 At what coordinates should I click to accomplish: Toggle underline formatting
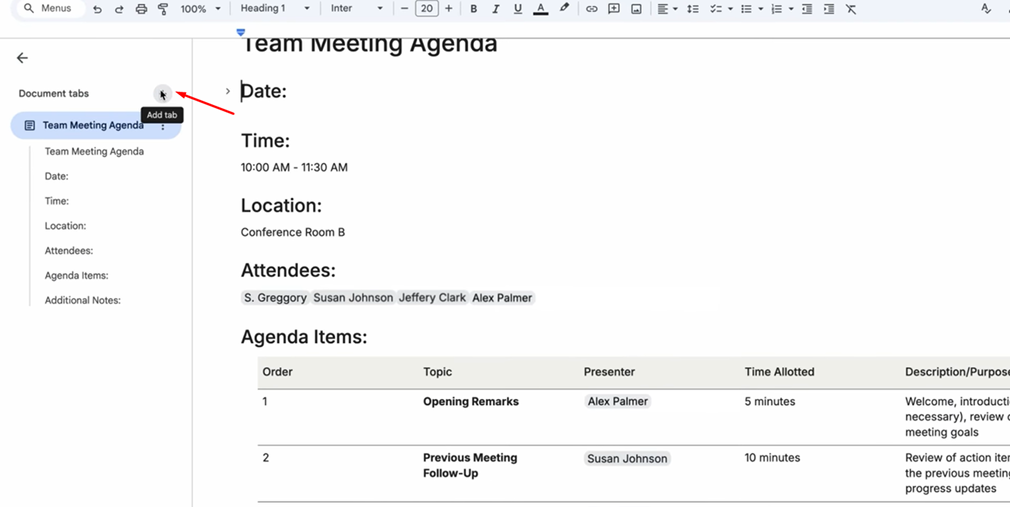click(x=517, y=9)
